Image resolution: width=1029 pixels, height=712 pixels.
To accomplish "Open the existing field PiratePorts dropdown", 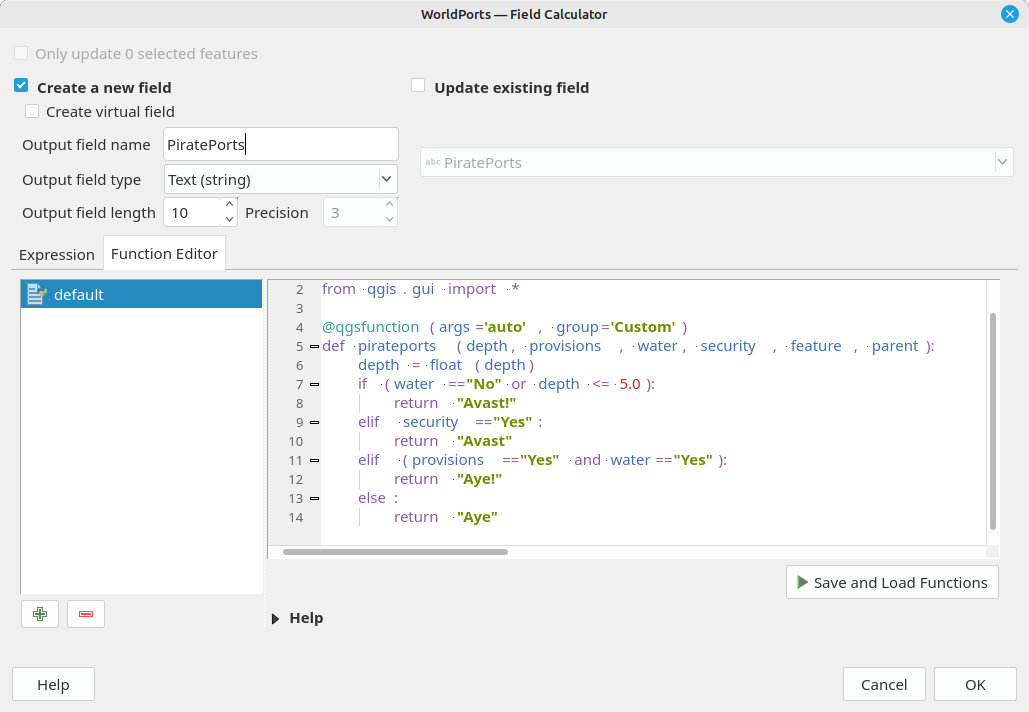I will [x=1001, y=162].
